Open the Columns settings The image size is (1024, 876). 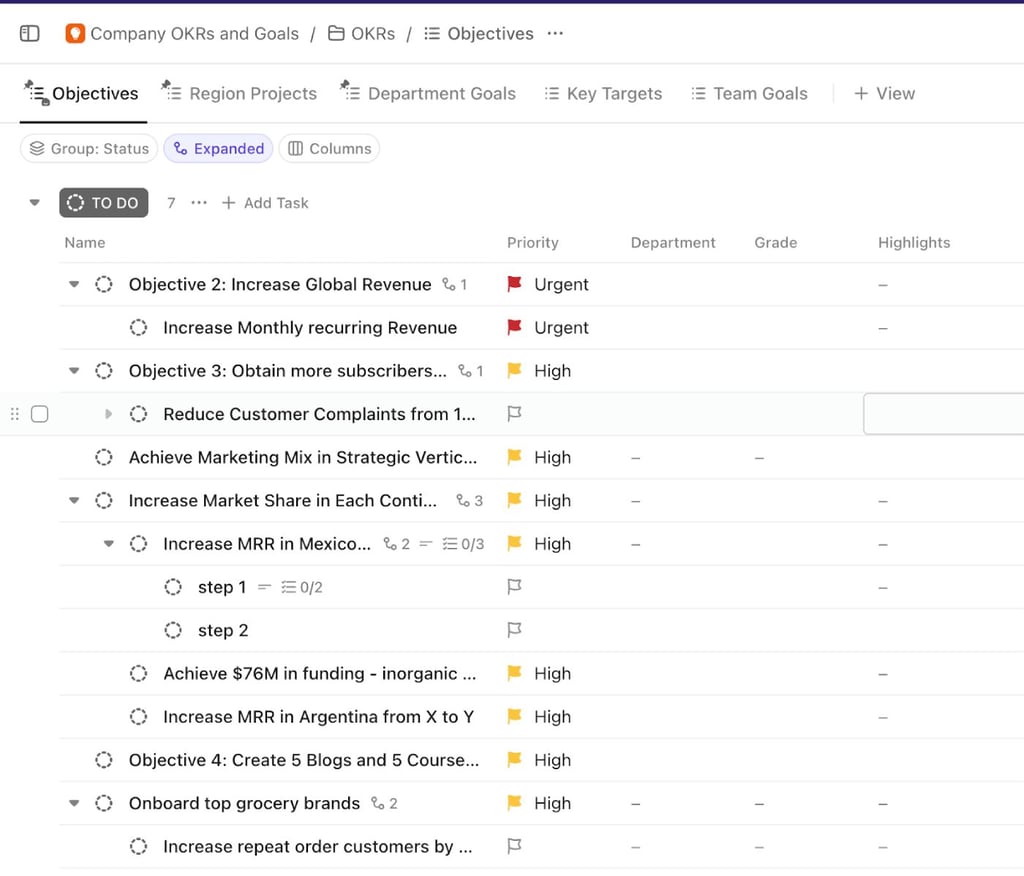coord(329,148)
